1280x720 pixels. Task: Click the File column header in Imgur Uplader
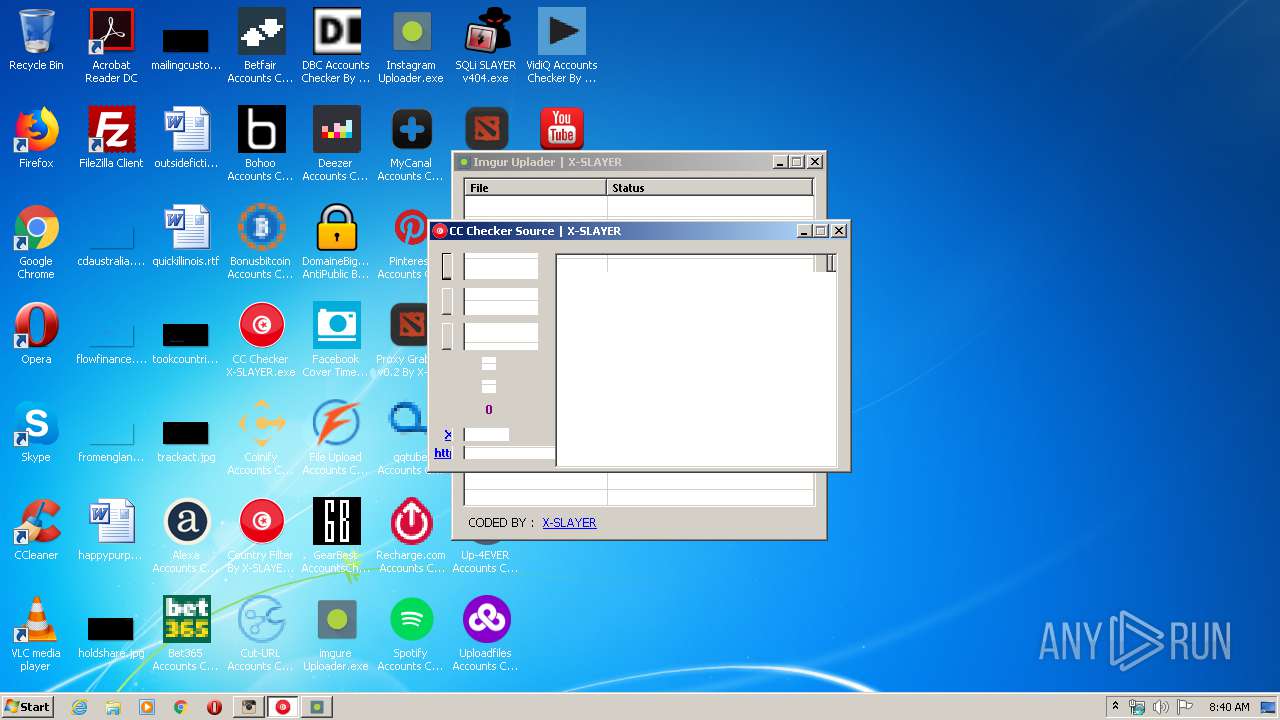(x=535, y=187)
